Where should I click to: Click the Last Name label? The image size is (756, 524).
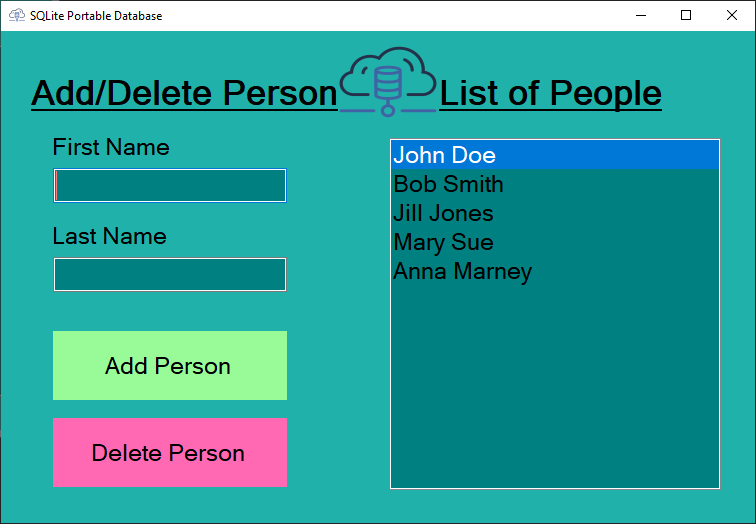point(109,236)
